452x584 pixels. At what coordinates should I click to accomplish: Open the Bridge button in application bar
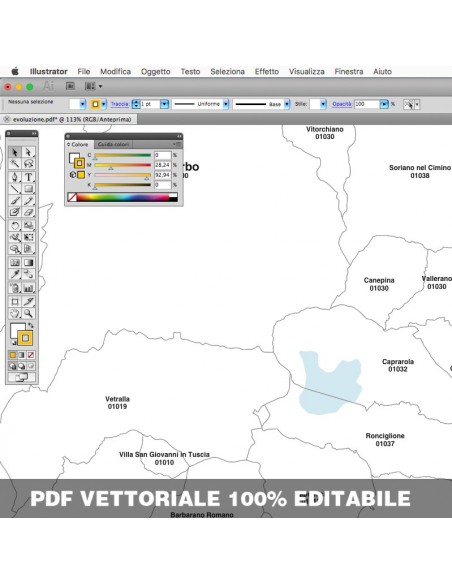(x=70, y=86)
